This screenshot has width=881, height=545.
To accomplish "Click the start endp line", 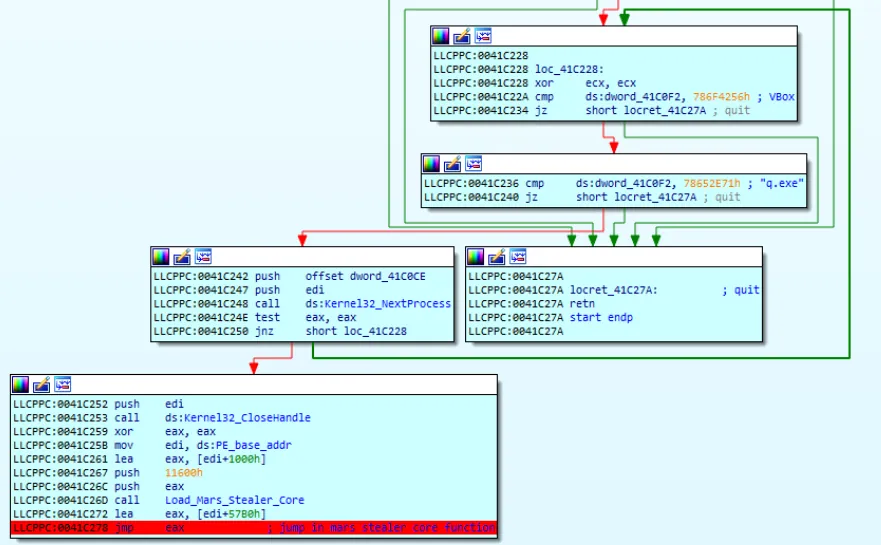I will (601, 317).
